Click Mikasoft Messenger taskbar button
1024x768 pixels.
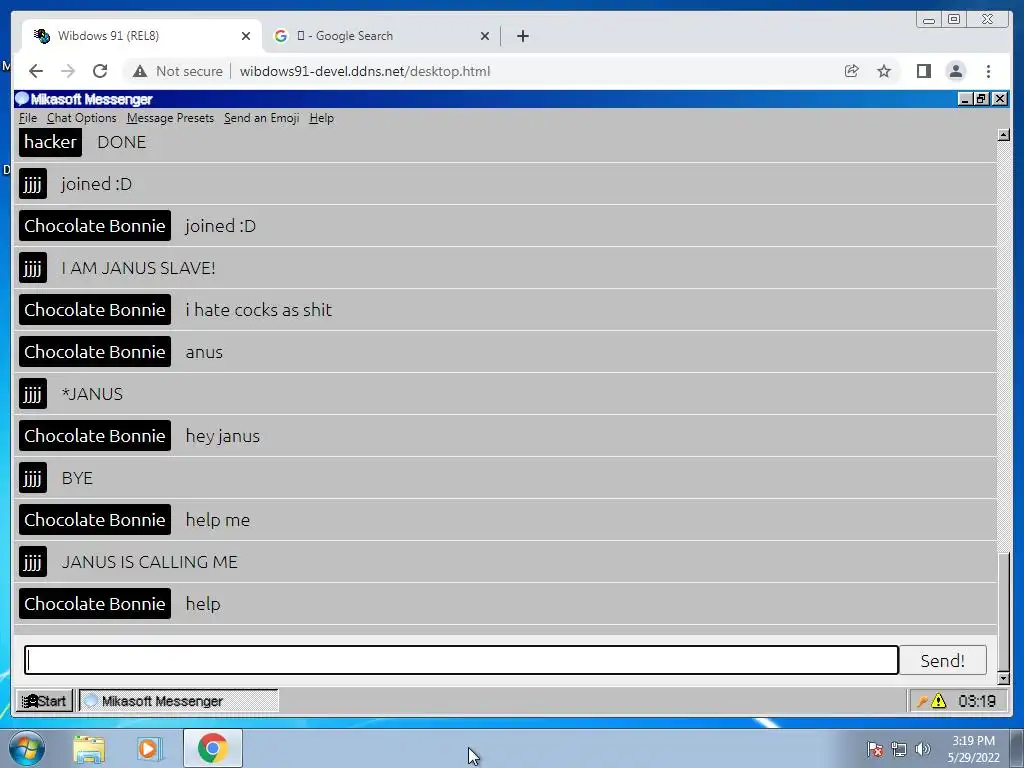178,701
